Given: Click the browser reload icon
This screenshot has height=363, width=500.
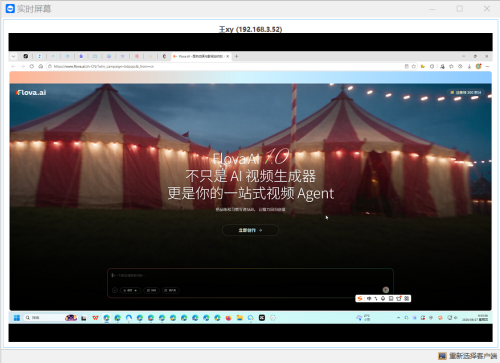Looking at the screenshot, I should (x=32, y=66).
